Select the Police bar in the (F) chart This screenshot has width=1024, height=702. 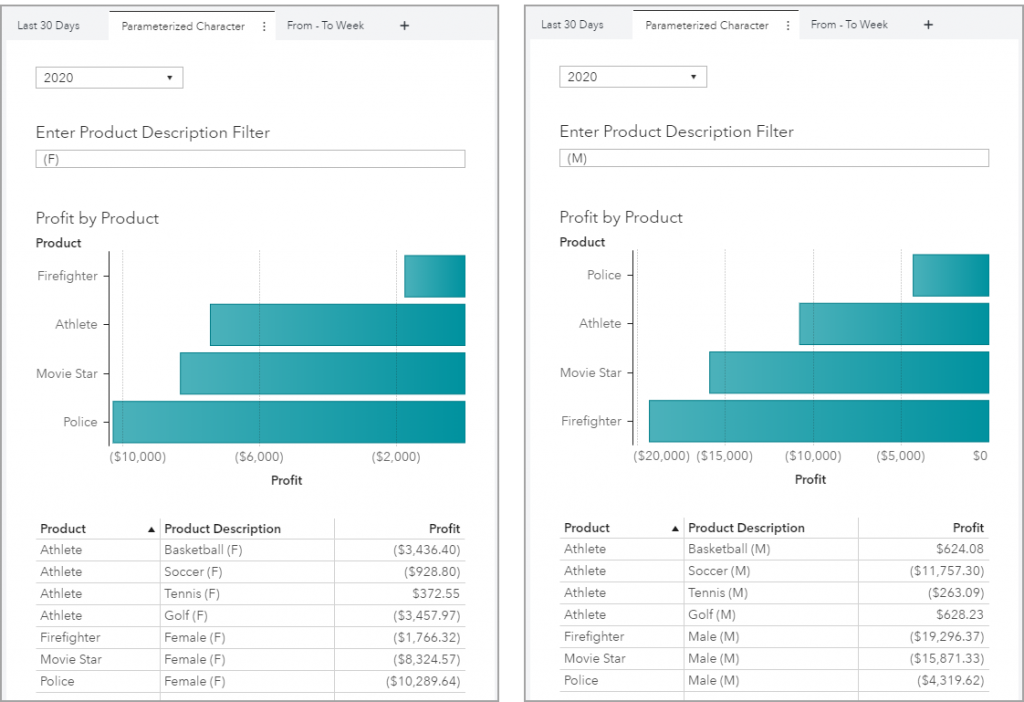[288, 422]
